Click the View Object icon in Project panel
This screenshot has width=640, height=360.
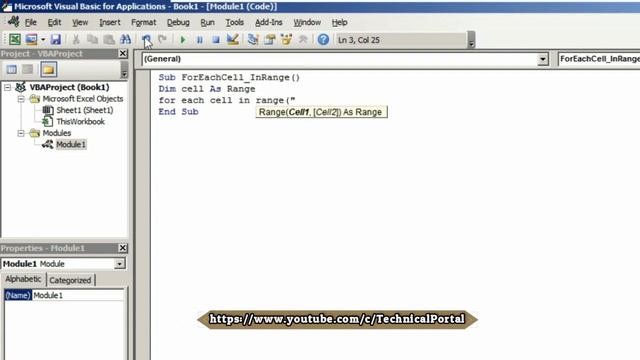[x=28, y=69]
